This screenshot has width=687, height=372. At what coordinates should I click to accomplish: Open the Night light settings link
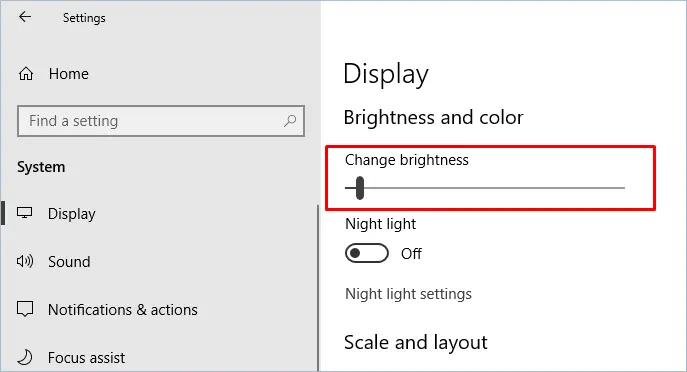coord(408,294)
